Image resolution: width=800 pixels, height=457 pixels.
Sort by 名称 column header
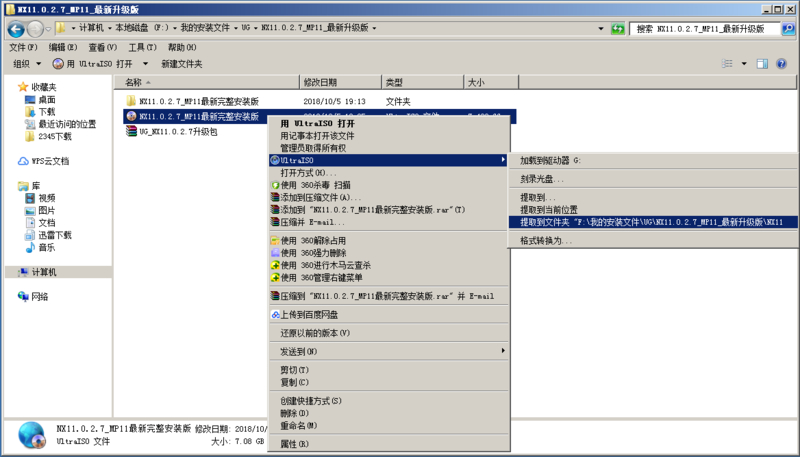pyautogui.click(x=207, y=82)
